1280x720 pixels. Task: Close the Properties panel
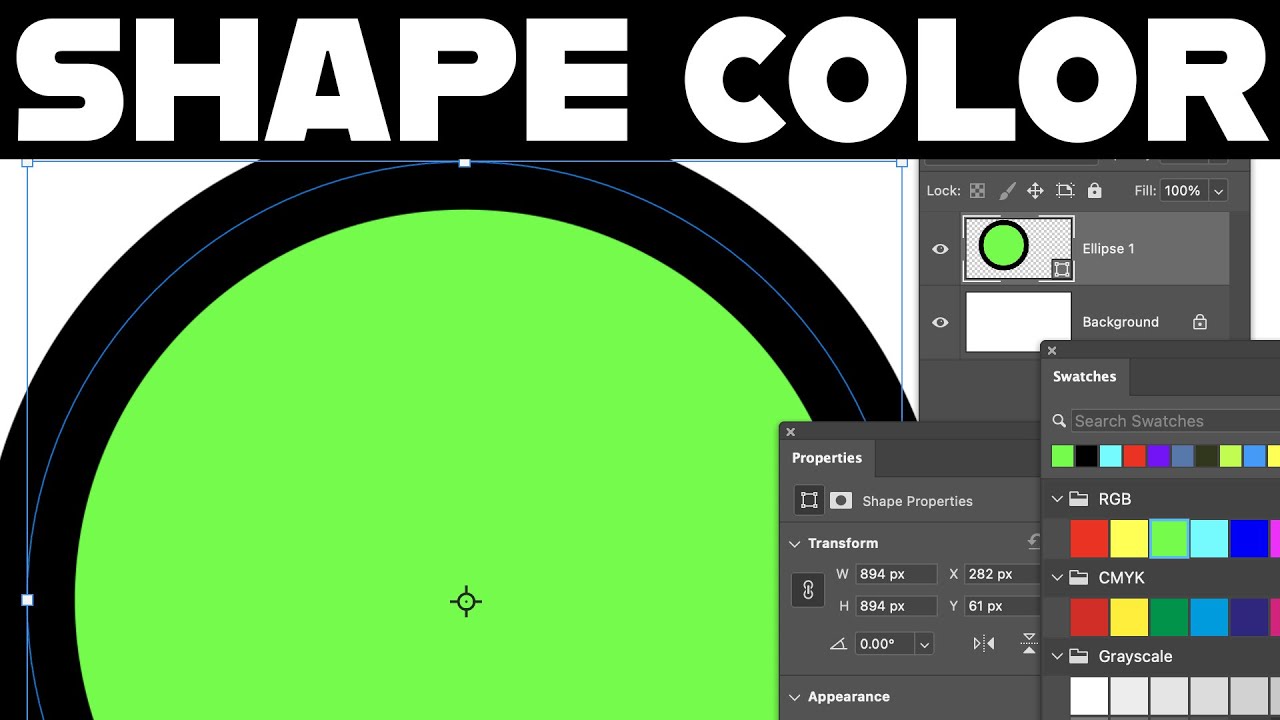pyautogui.click(x=791, y=432)
